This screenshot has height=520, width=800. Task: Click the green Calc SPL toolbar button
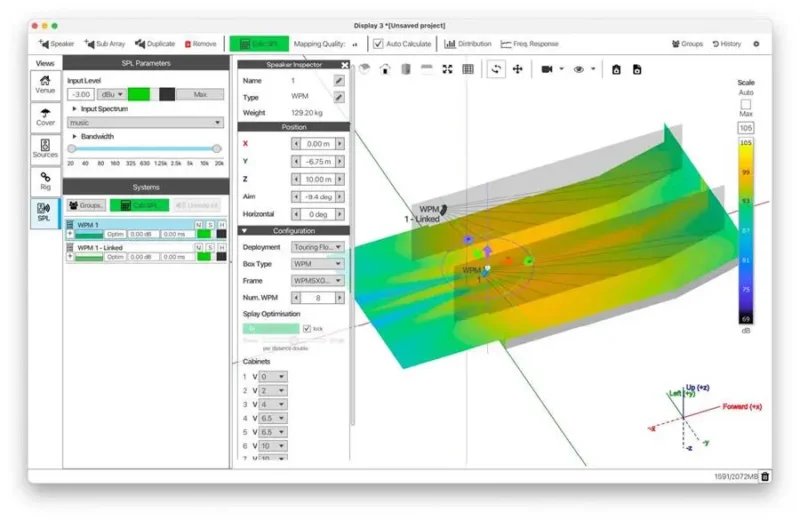pos(259,44)
